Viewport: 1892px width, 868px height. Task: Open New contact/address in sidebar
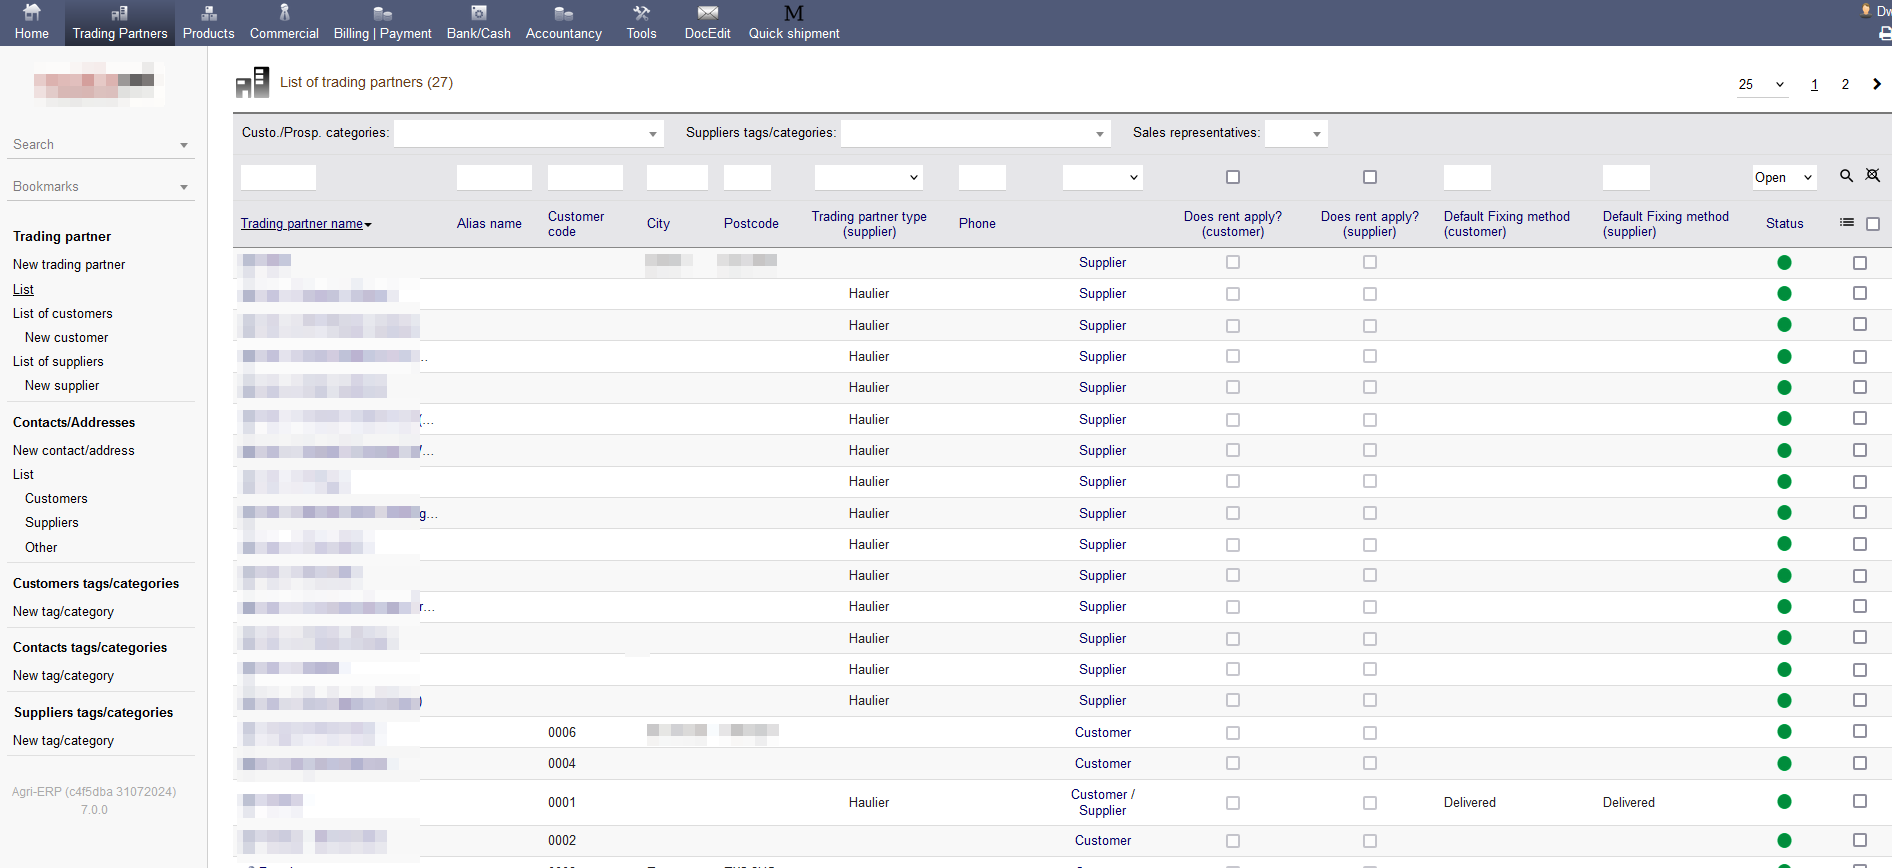[74, 451]
